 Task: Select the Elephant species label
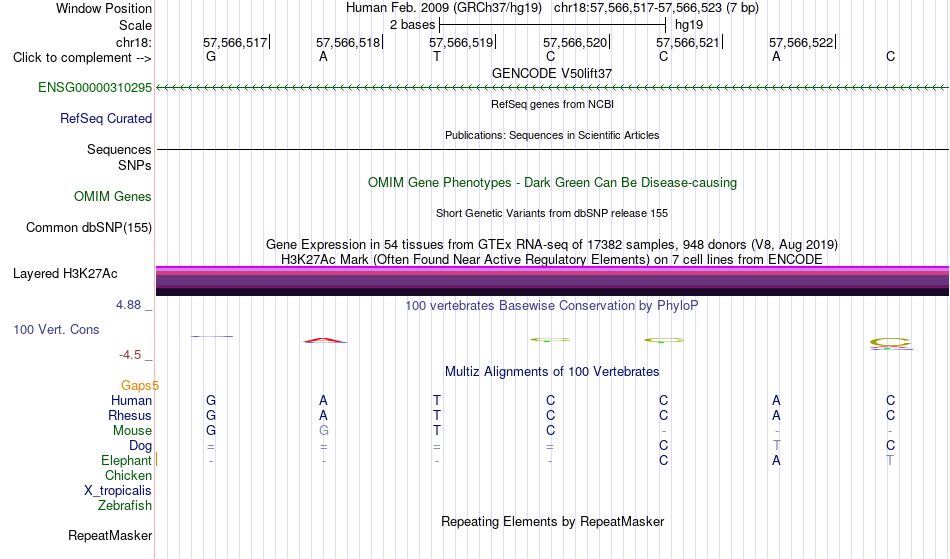pyautogui.click(x=126, y=461)
